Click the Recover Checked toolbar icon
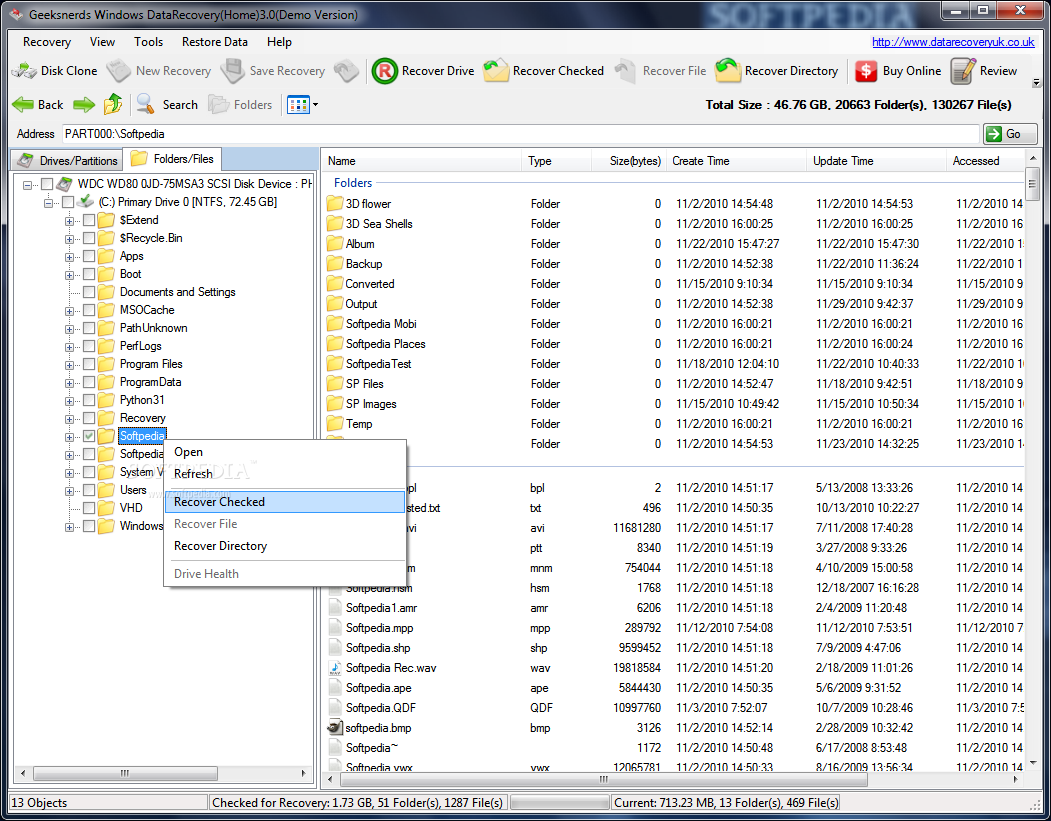Image resolution: width=1051 pixels, height=821 pixels. pyautogui.click(x=496, y=70)
